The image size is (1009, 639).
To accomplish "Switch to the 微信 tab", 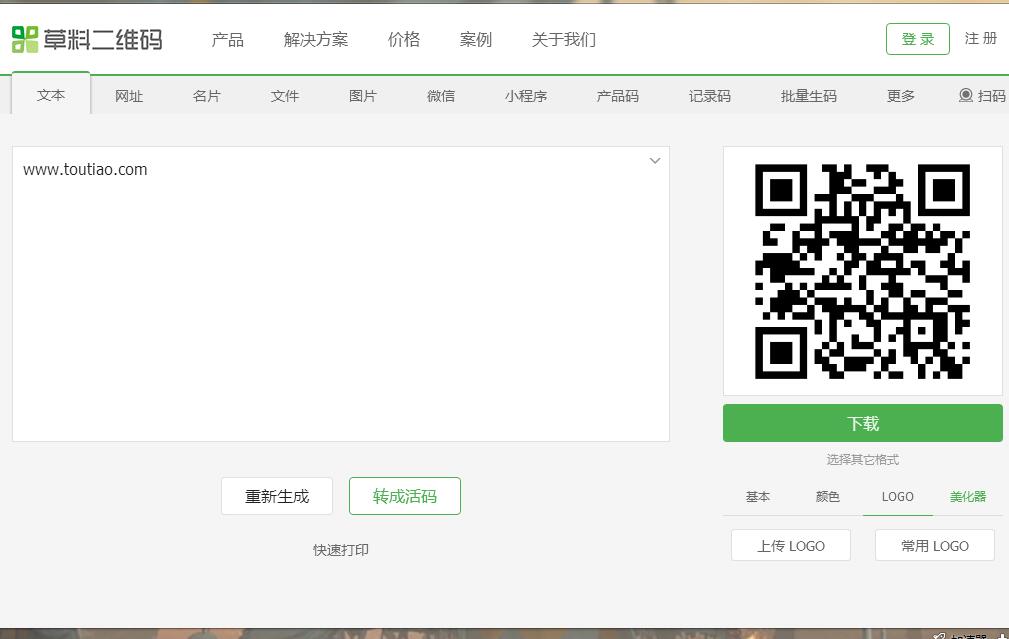I will (x=440, y=95).
